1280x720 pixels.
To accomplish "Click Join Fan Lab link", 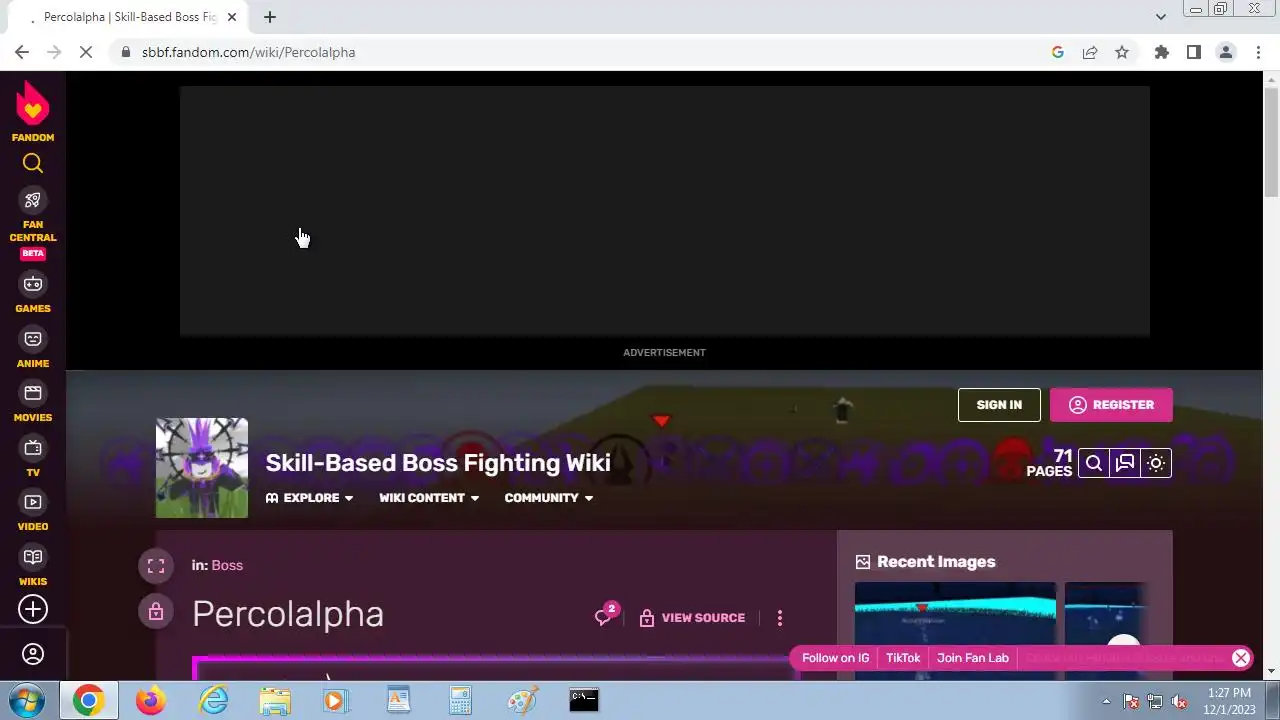I will click(x=973, y=658).
